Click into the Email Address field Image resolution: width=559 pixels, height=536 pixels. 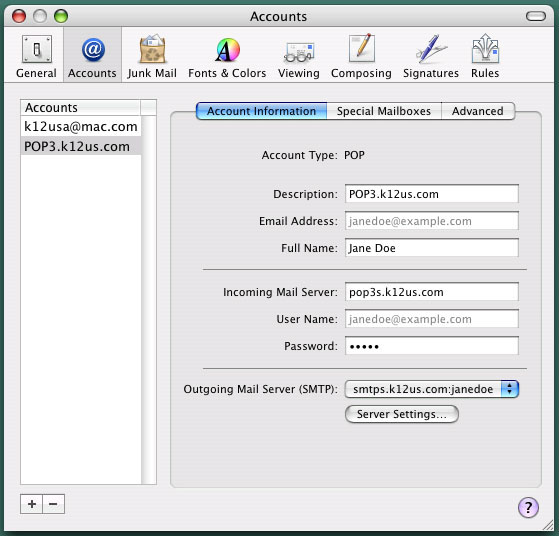(431, 221)
